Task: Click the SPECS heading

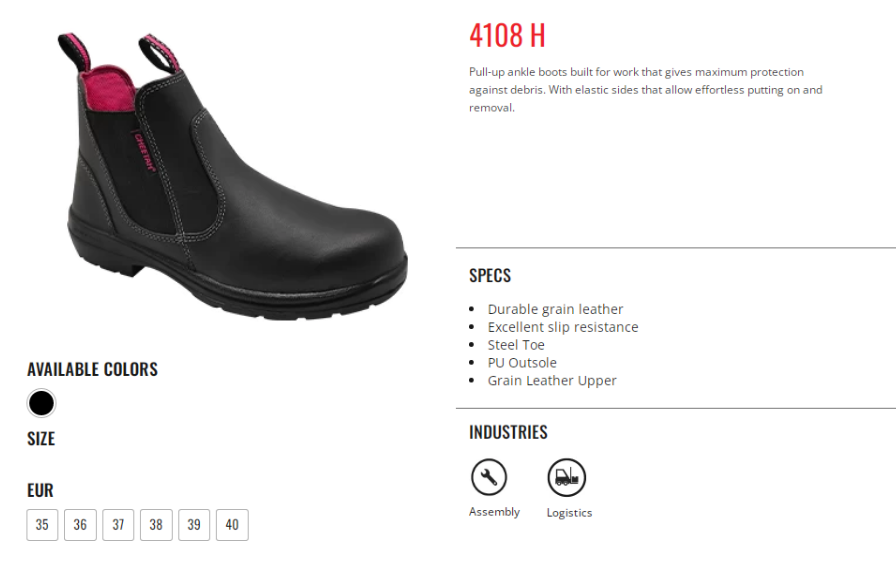Action: (x=490, y=275)
